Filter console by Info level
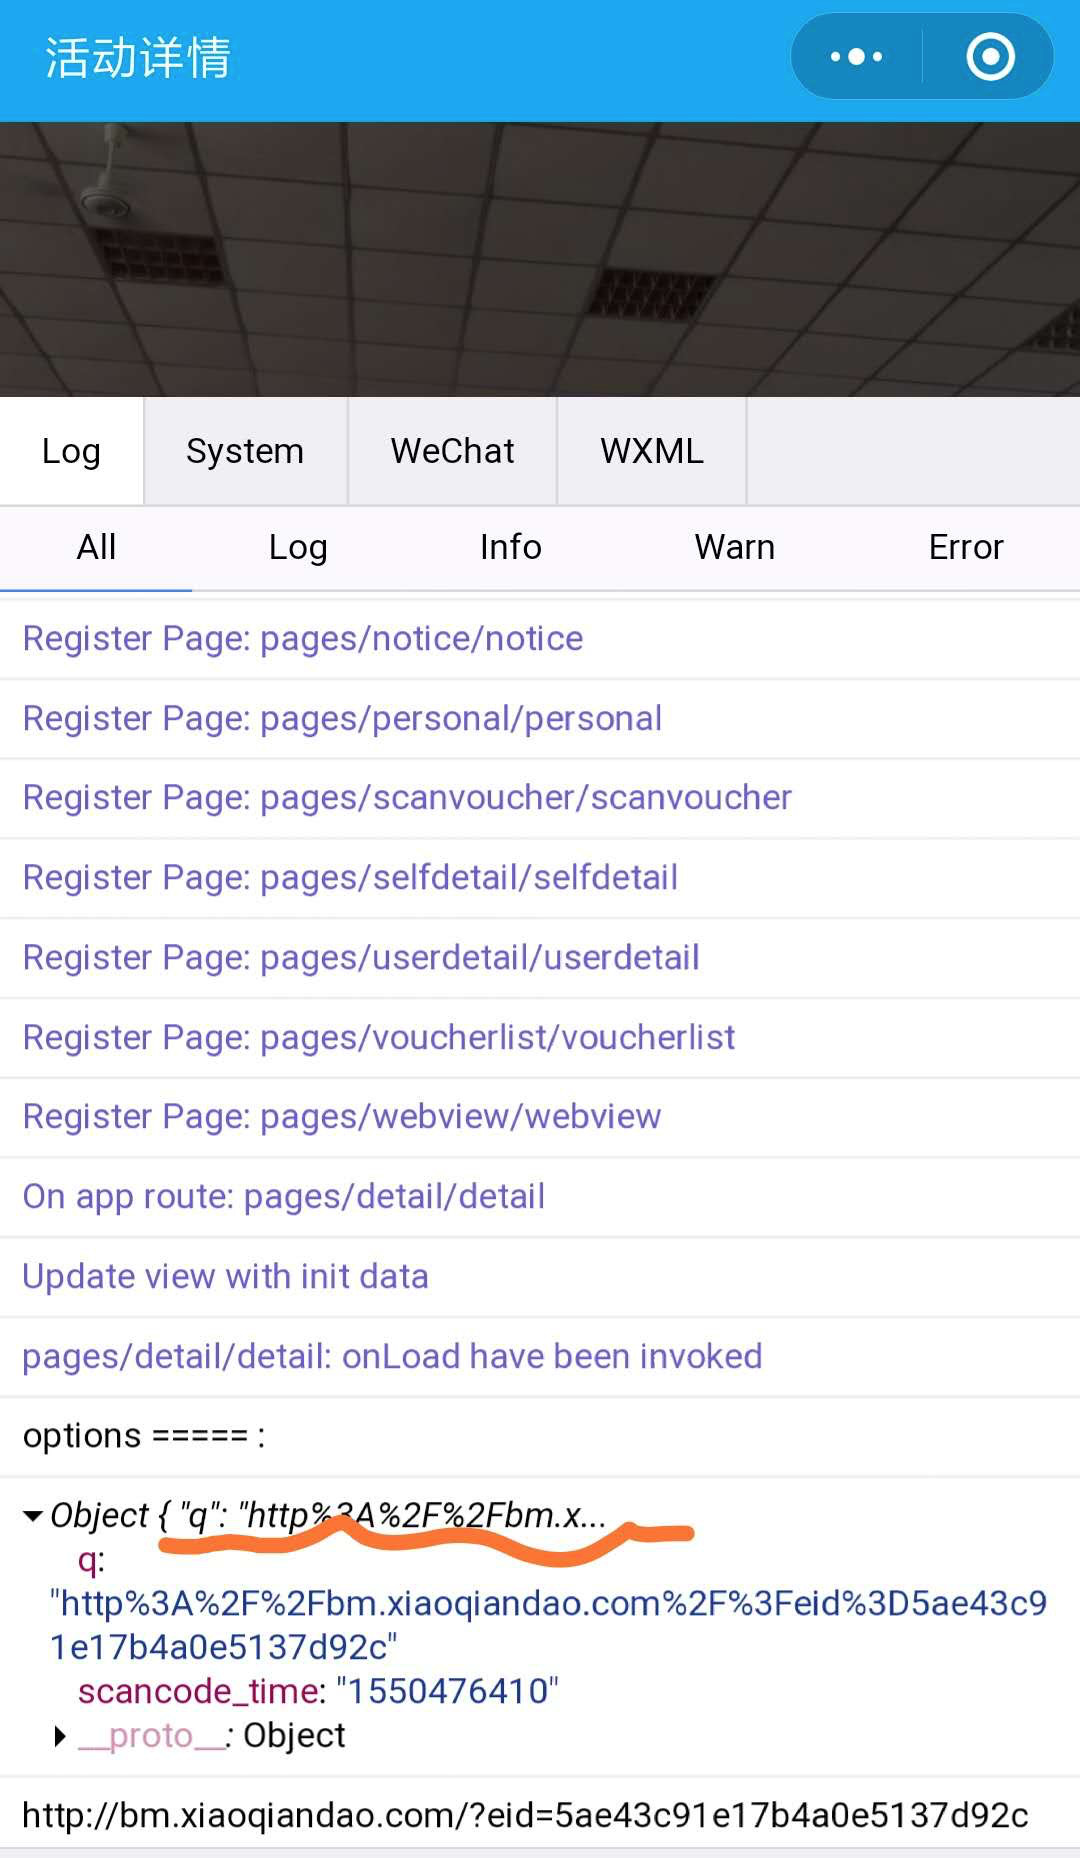This screenshot has height=1858, width=1080. (x=510, y=547)
